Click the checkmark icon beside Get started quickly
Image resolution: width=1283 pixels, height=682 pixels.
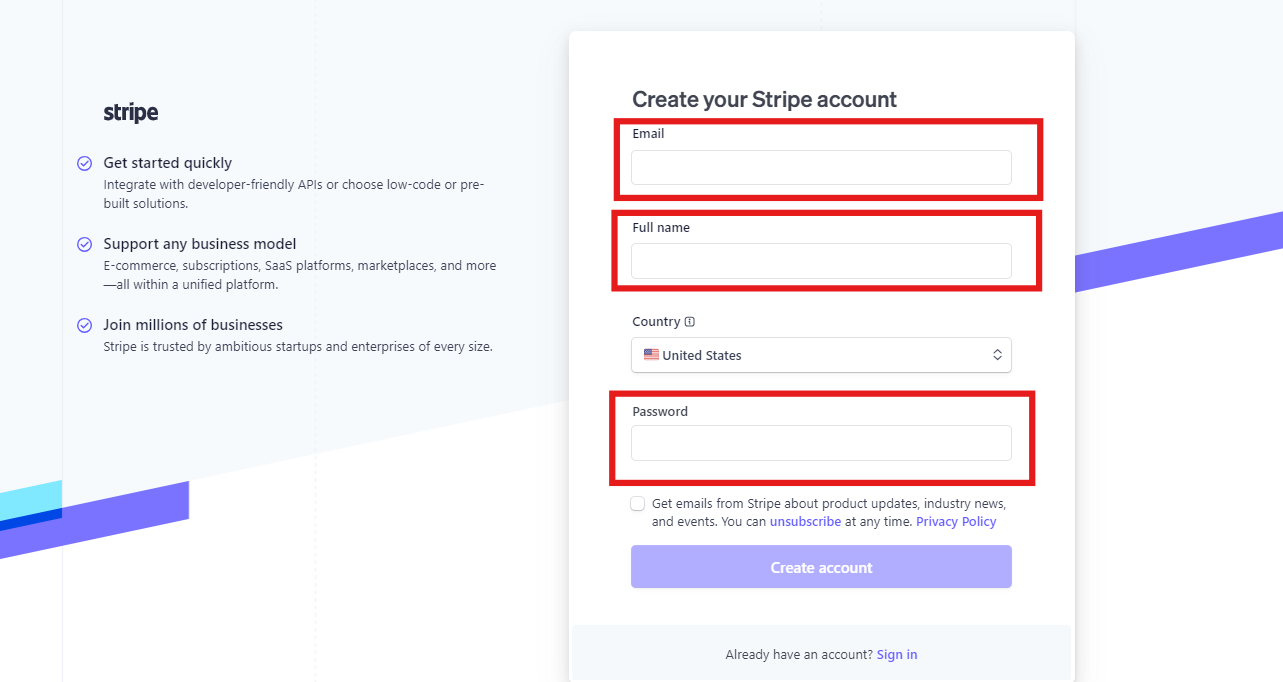(85, 163)
